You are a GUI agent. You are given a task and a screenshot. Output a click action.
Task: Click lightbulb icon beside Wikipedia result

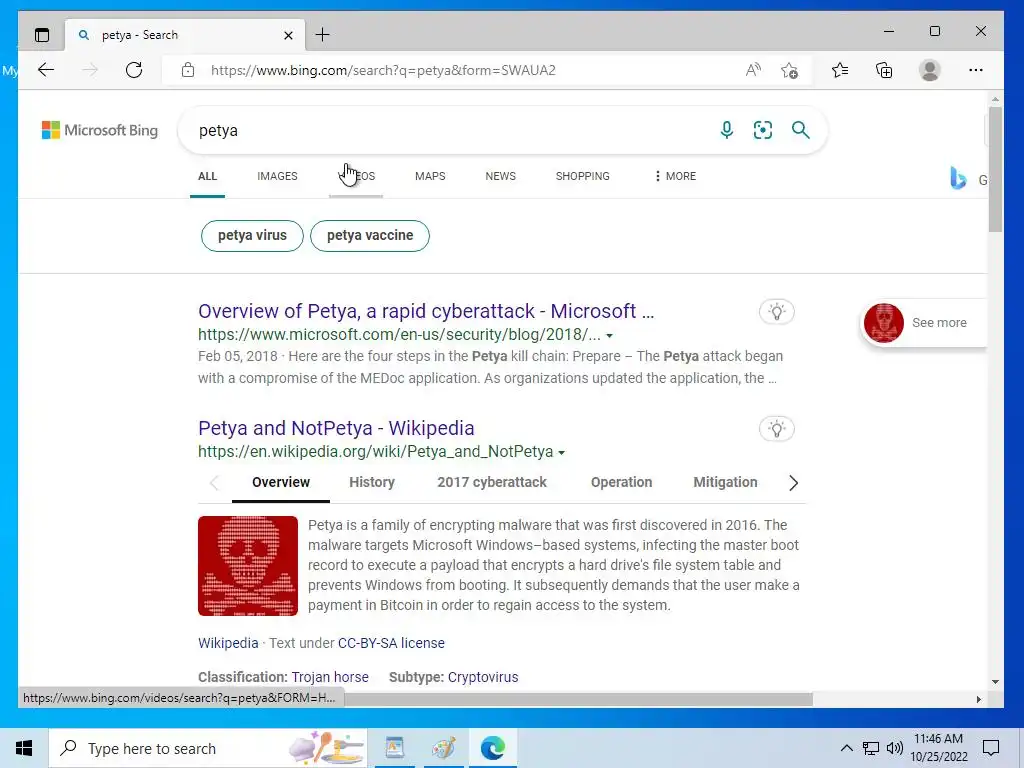point(776,429)
